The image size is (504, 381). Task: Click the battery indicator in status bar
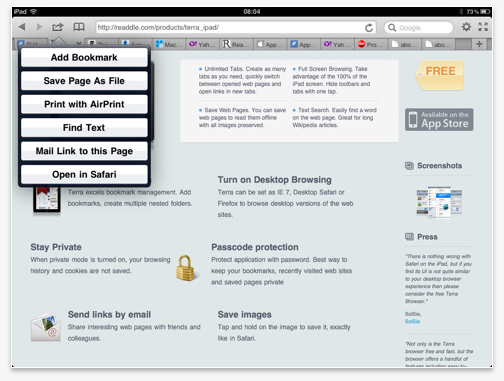[x=486, y=12]
